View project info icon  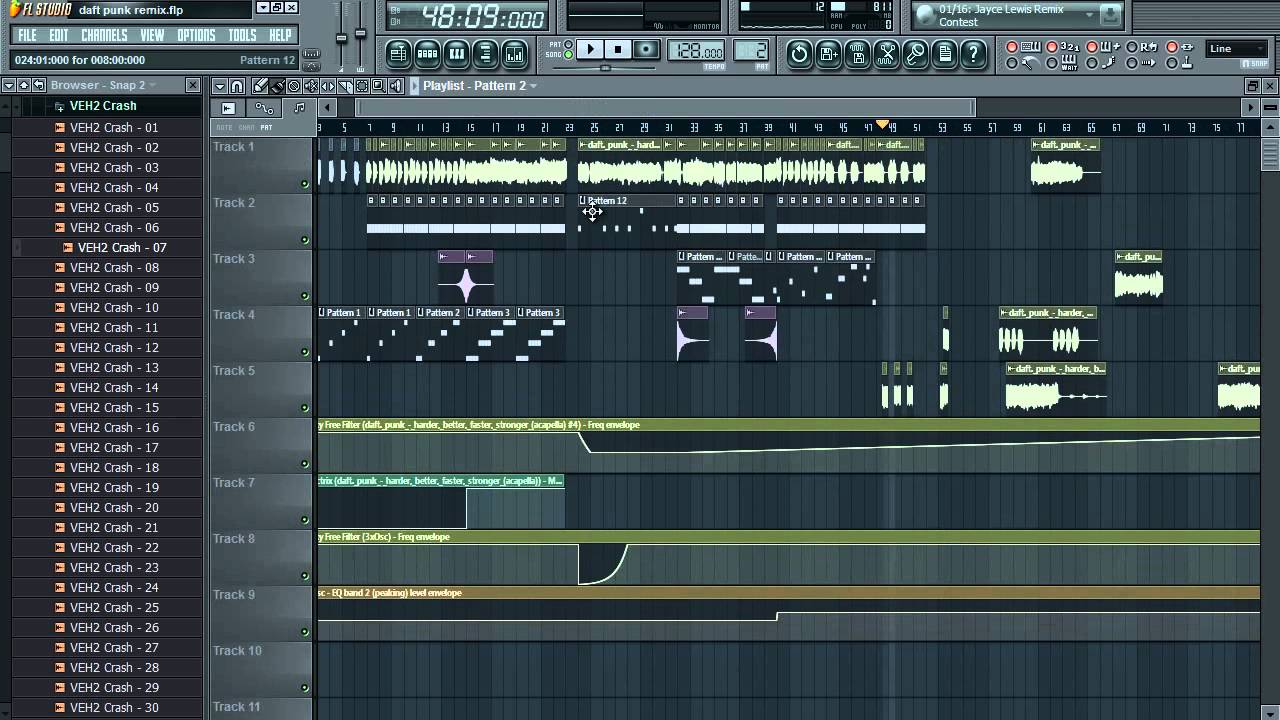click(x=944, y=54)
